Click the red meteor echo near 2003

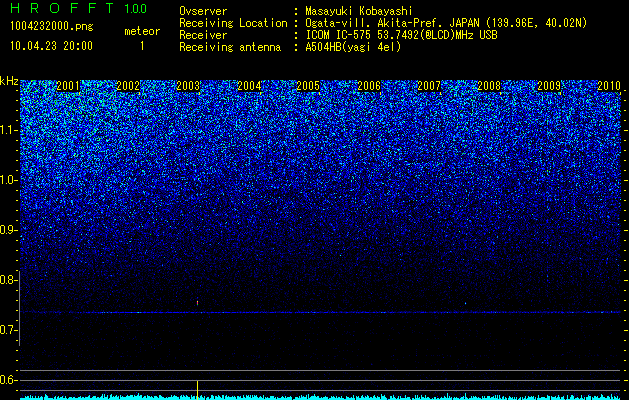197,303
